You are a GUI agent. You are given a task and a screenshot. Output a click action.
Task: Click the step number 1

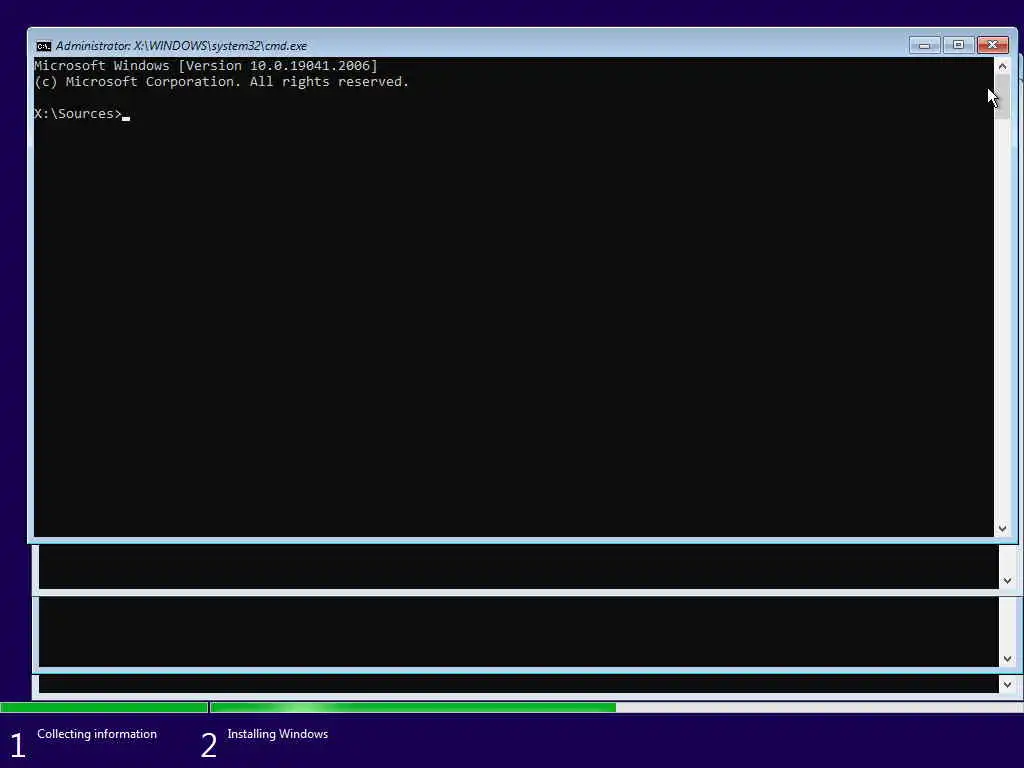18,745
